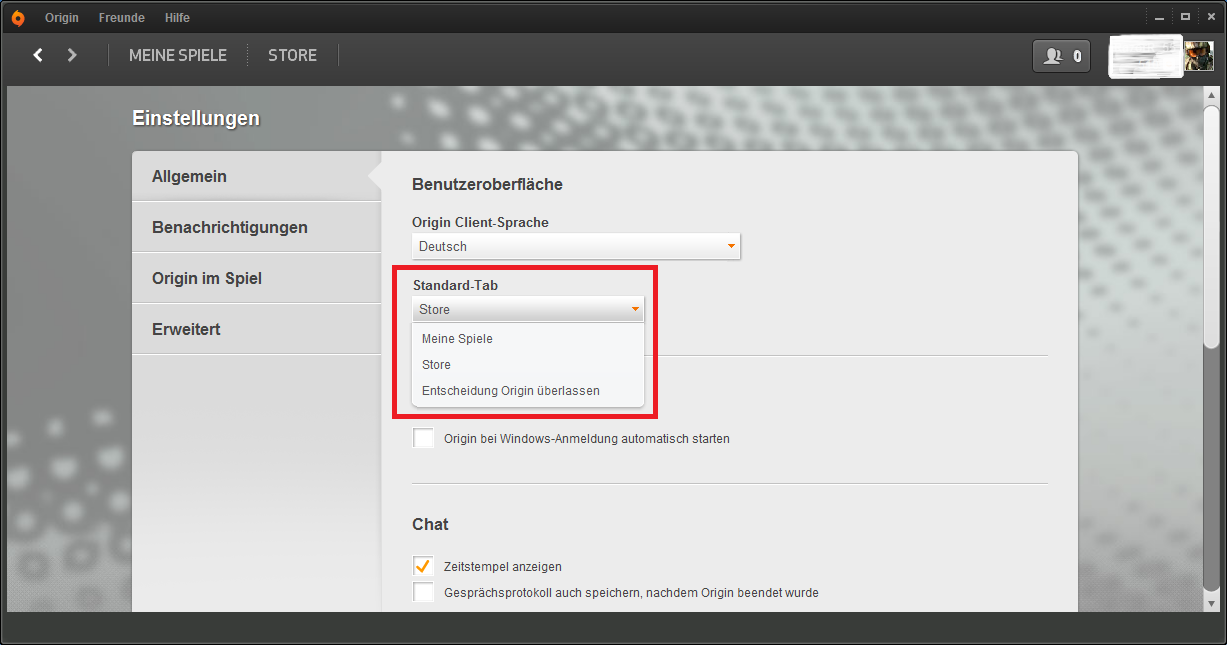Open the Hilfe menu
The image size is (1227, 645).
pyautogui.click(x=177, y=18)
